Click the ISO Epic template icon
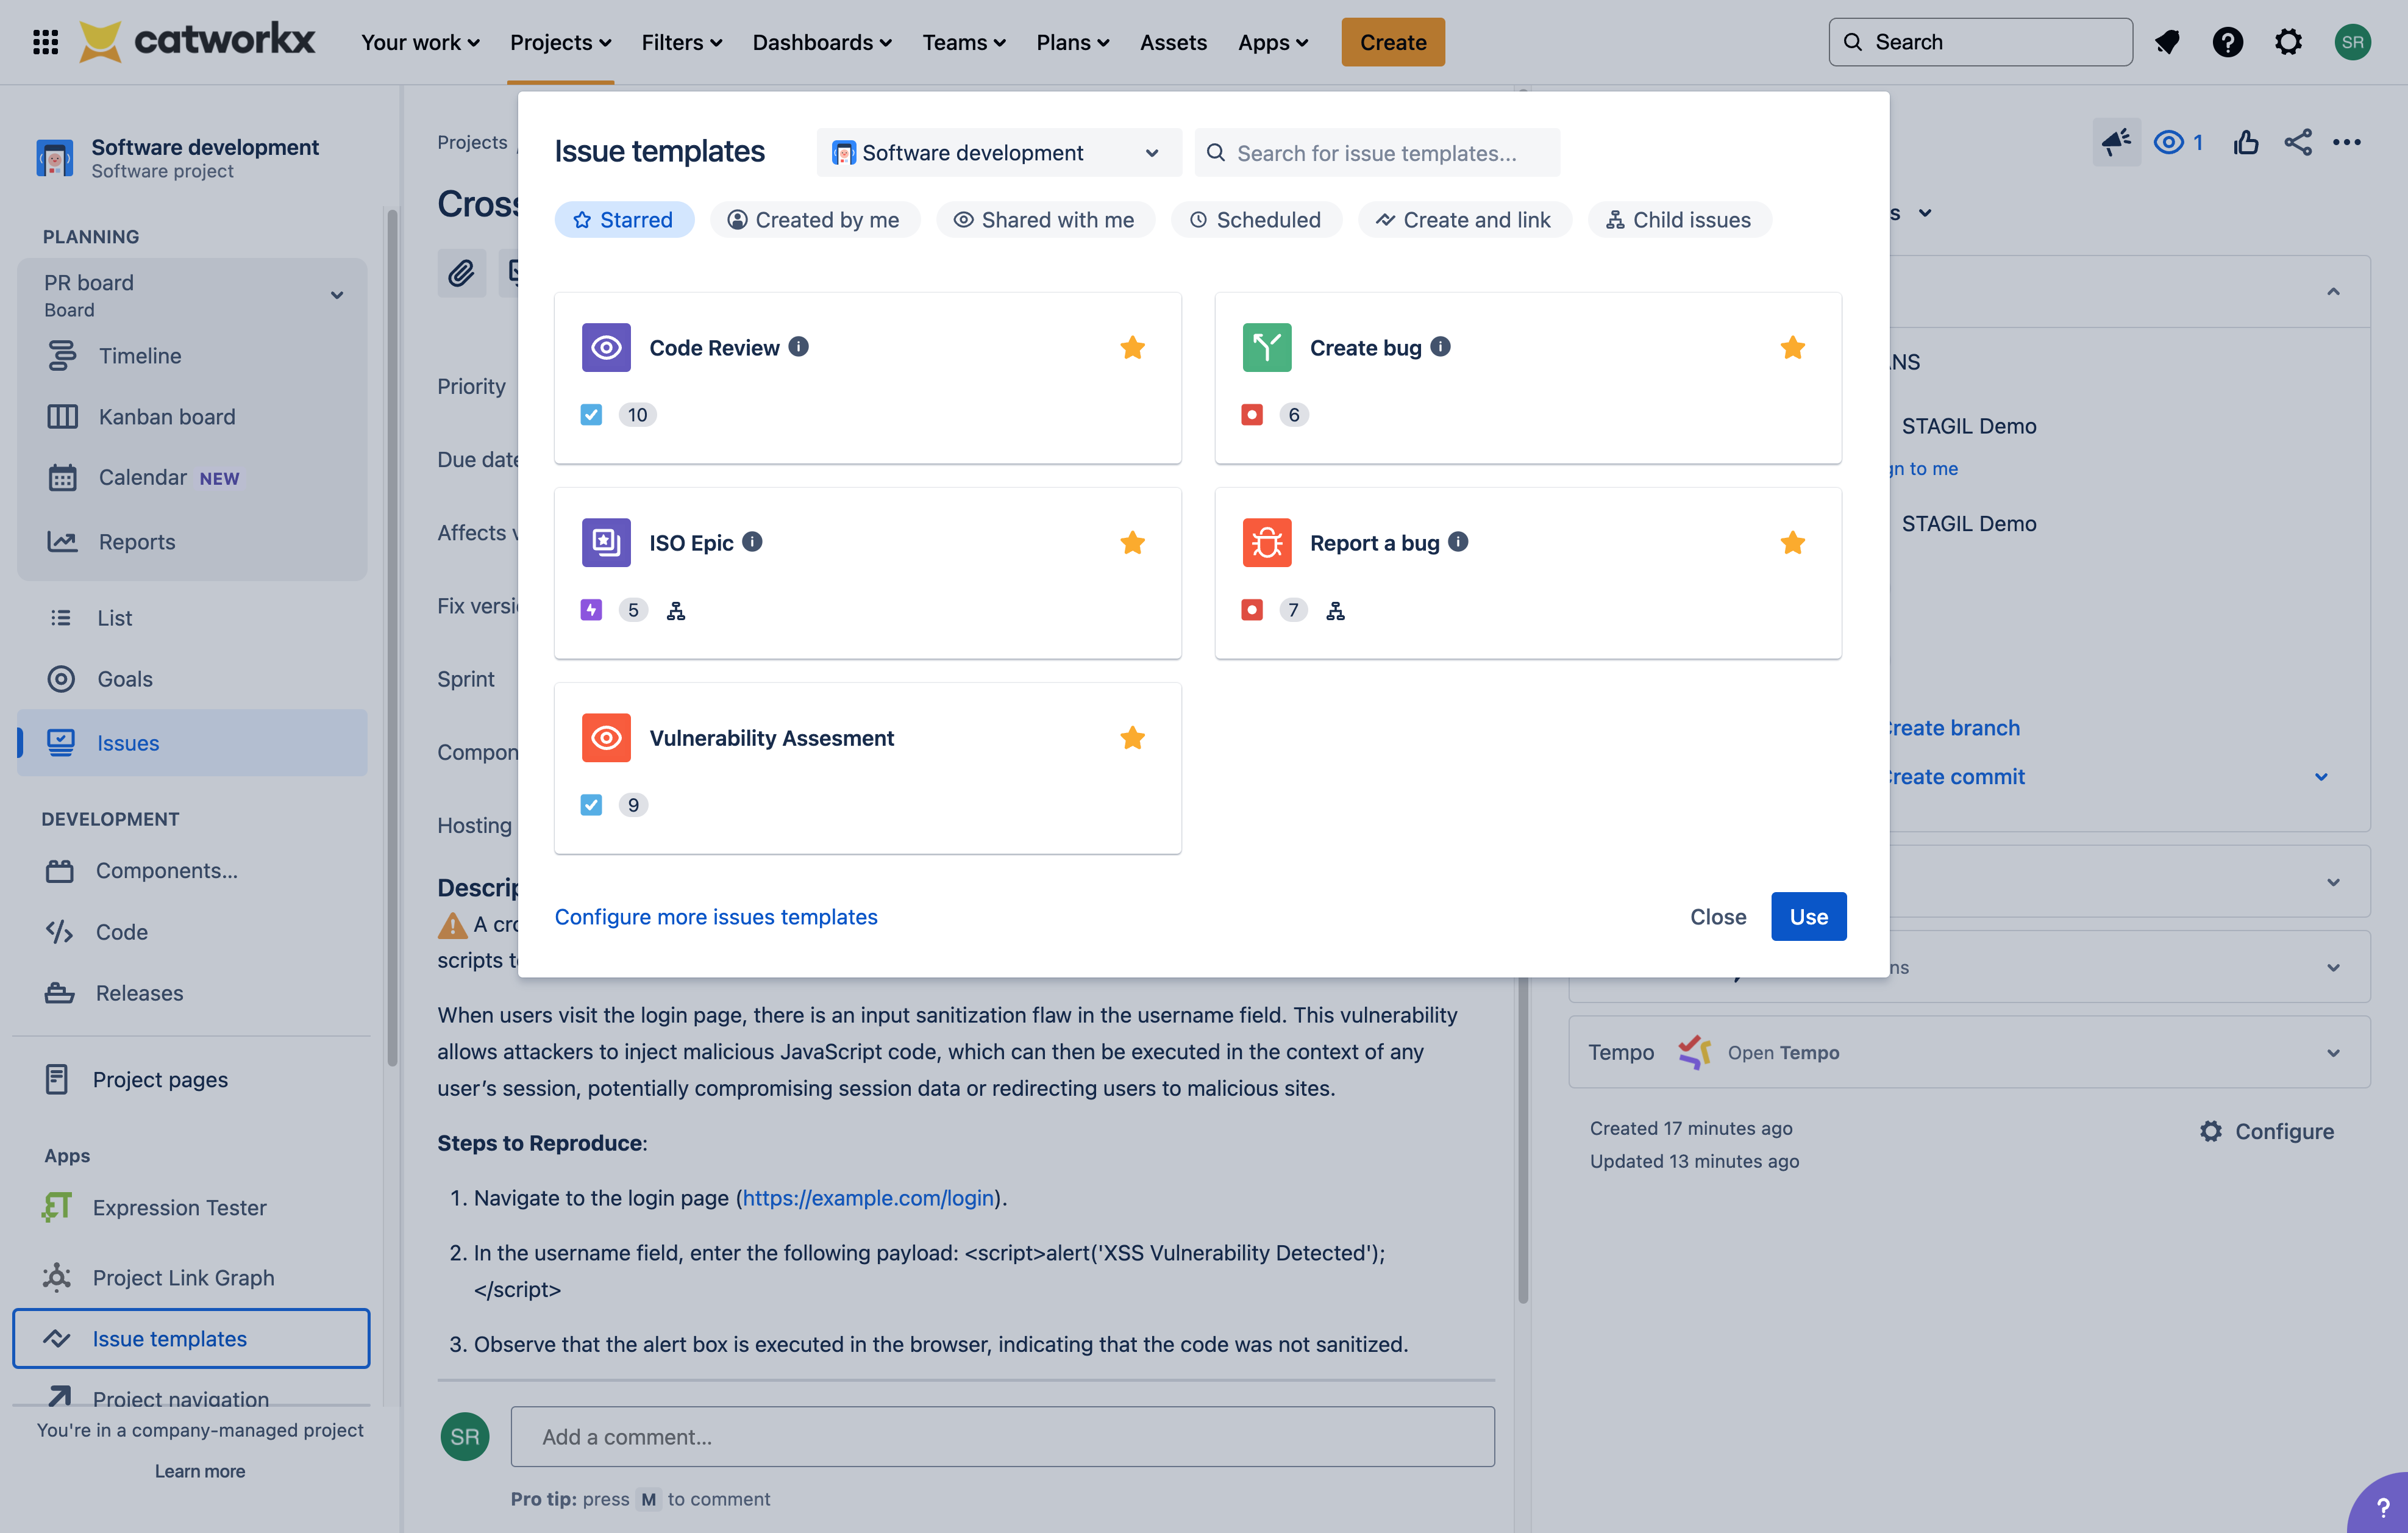The height and width of the screenshot is (1533, 2408). click(606, 542)
